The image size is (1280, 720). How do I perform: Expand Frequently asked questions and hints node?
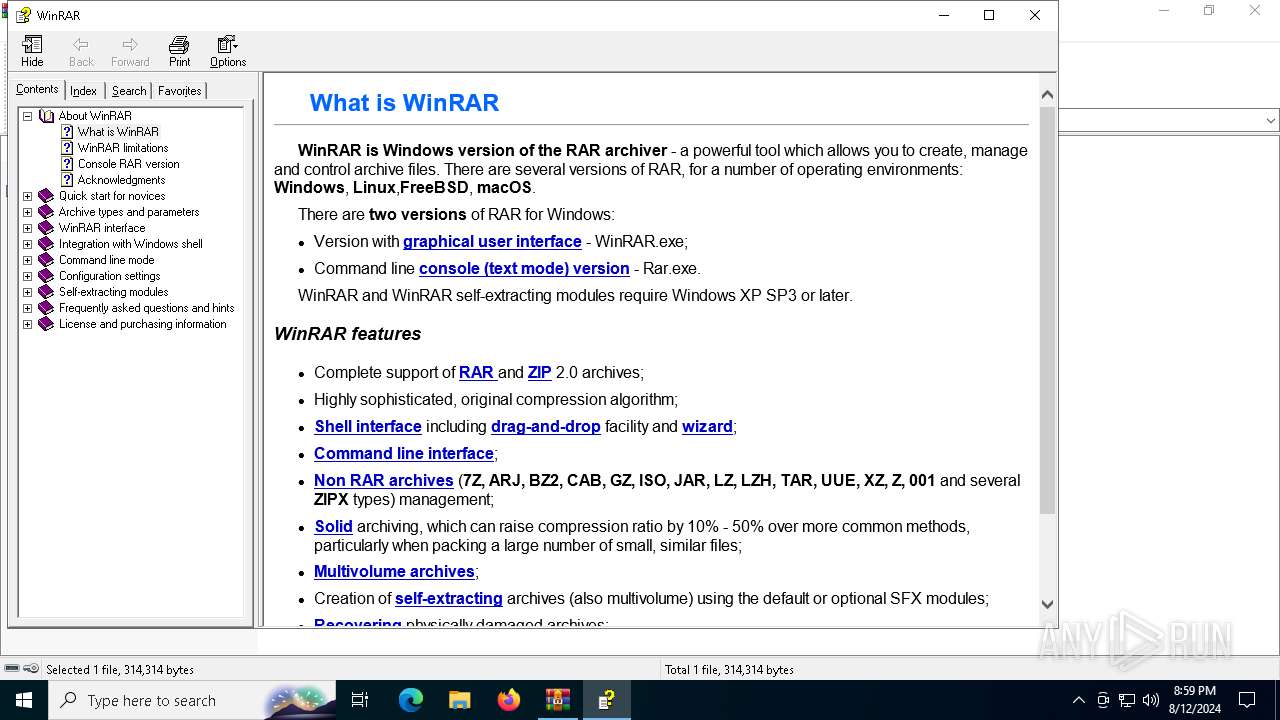(28, 308)
